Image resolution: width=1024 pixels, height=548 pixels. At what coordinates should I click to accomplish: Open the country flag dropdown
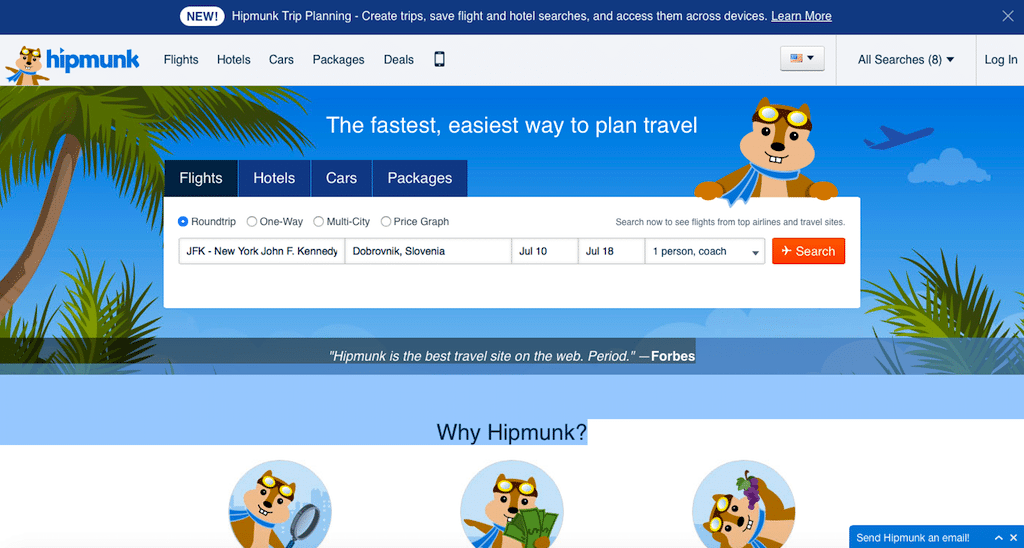[802, 59]
